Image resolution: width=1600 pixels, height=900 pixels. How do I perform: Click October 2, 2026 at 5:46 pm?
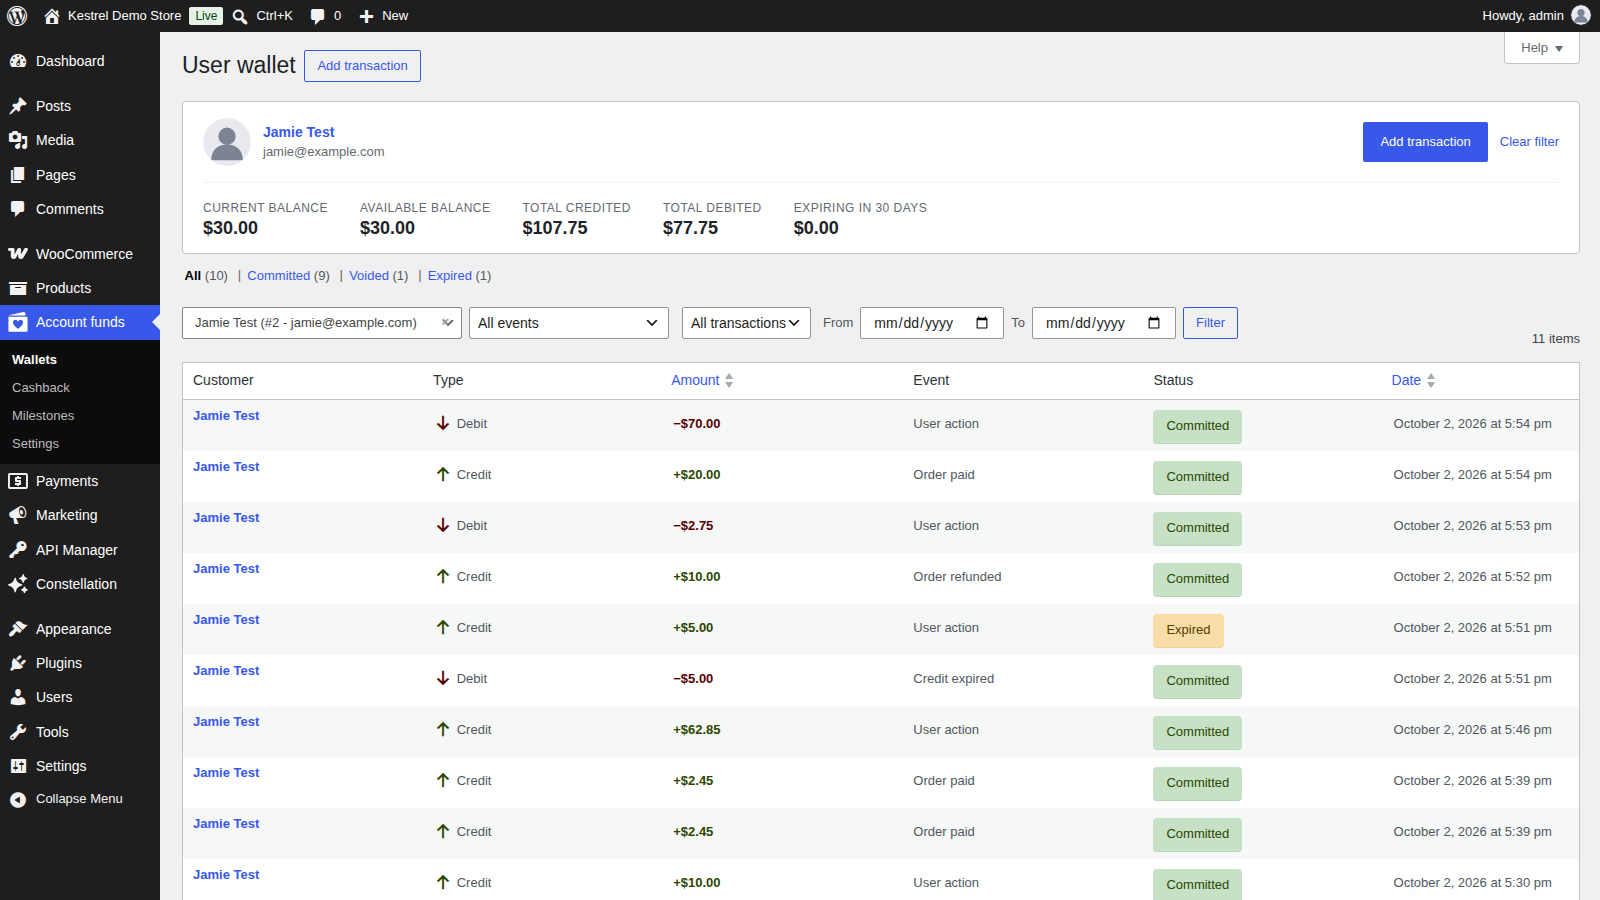(1472, 730)
